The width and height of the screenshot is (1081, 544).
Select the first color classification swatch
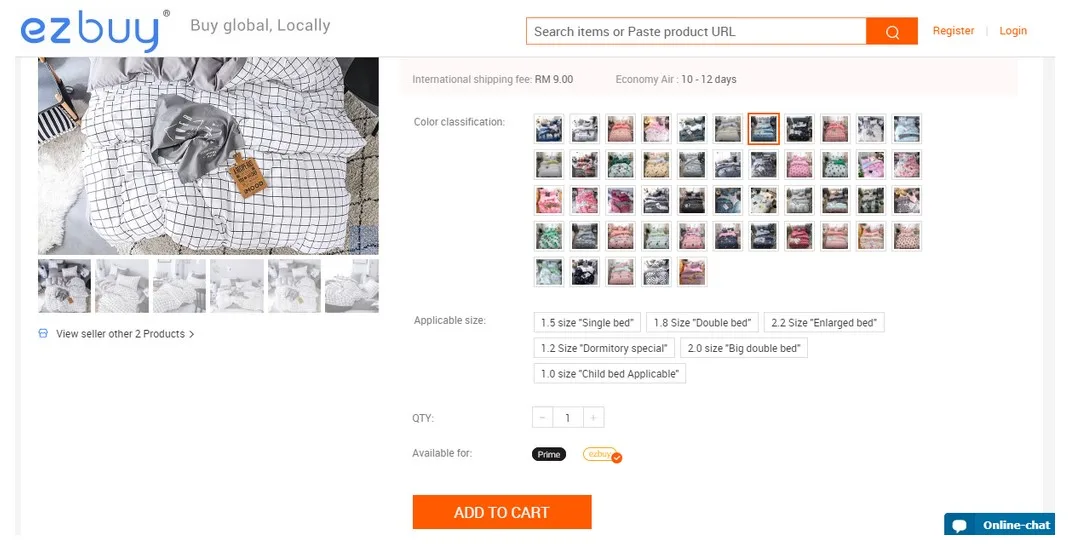tap(549, 129)
